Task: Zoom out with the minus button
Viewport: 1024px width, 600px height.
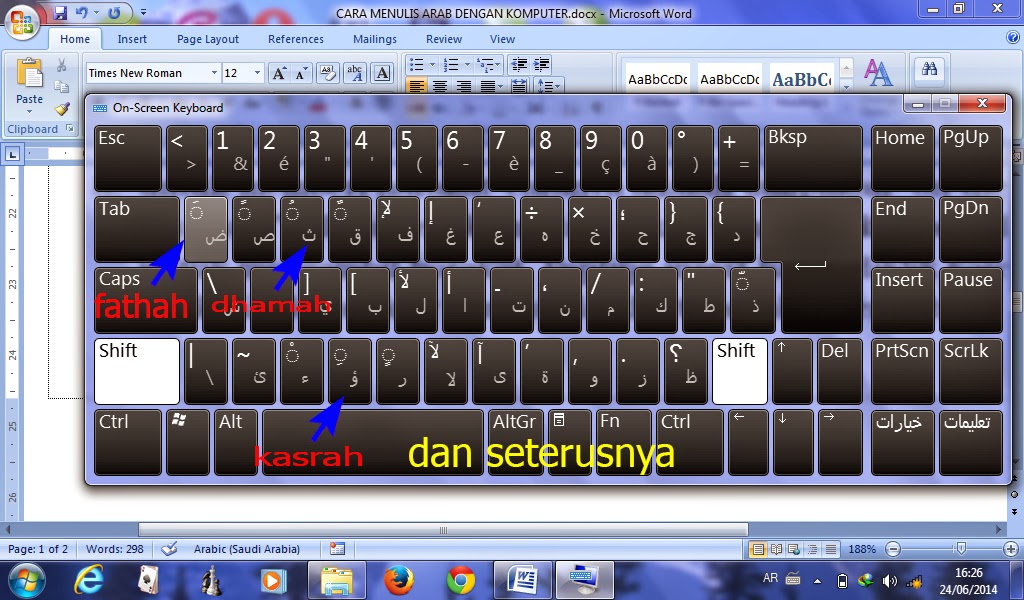Action: 893,549
